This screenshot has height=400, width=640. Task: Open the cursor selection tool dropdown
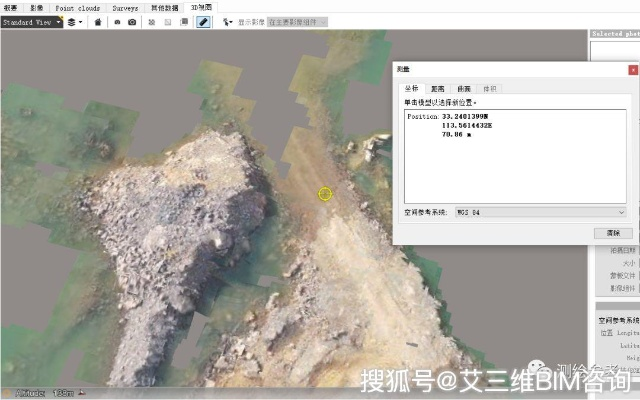click(x=227, y=22)
